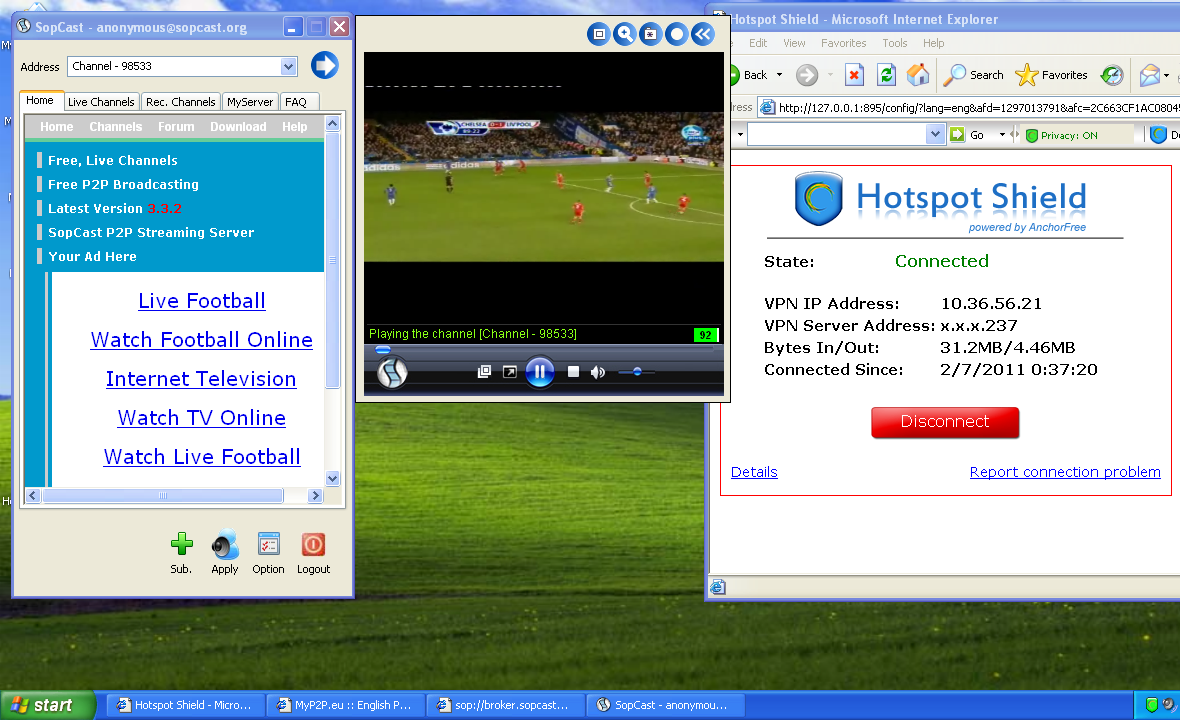
Task: Stop the channel playback
Action: [573, 372]
